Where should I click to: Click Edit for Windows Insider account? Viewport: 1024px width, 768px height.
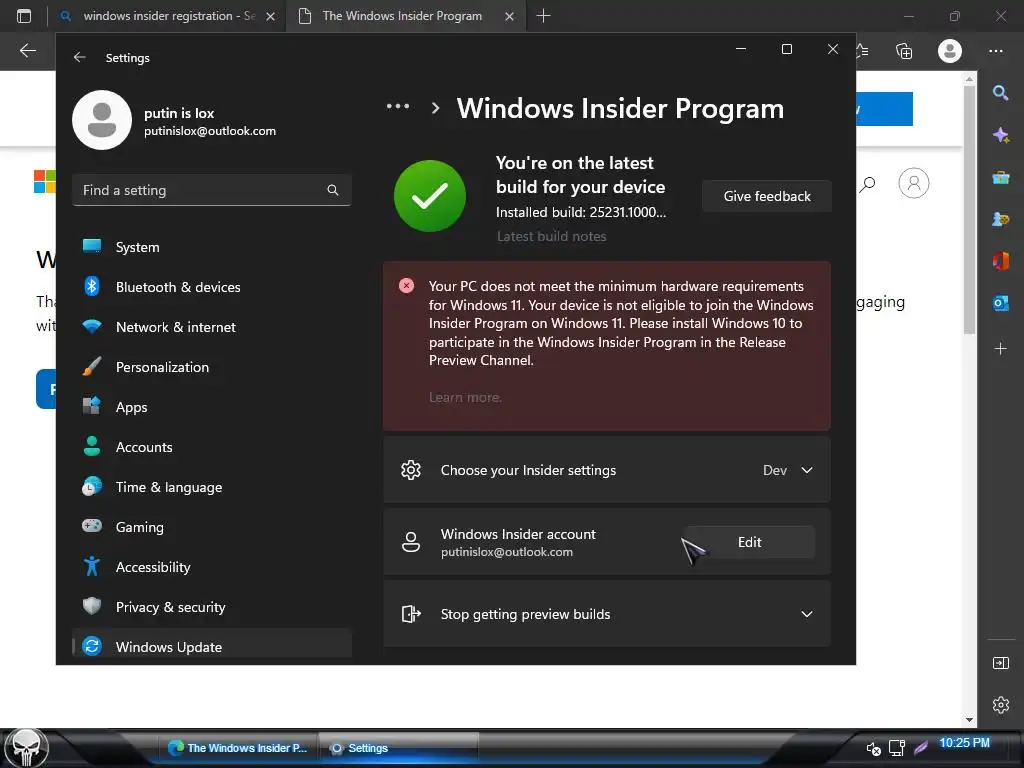click(749, 542)
